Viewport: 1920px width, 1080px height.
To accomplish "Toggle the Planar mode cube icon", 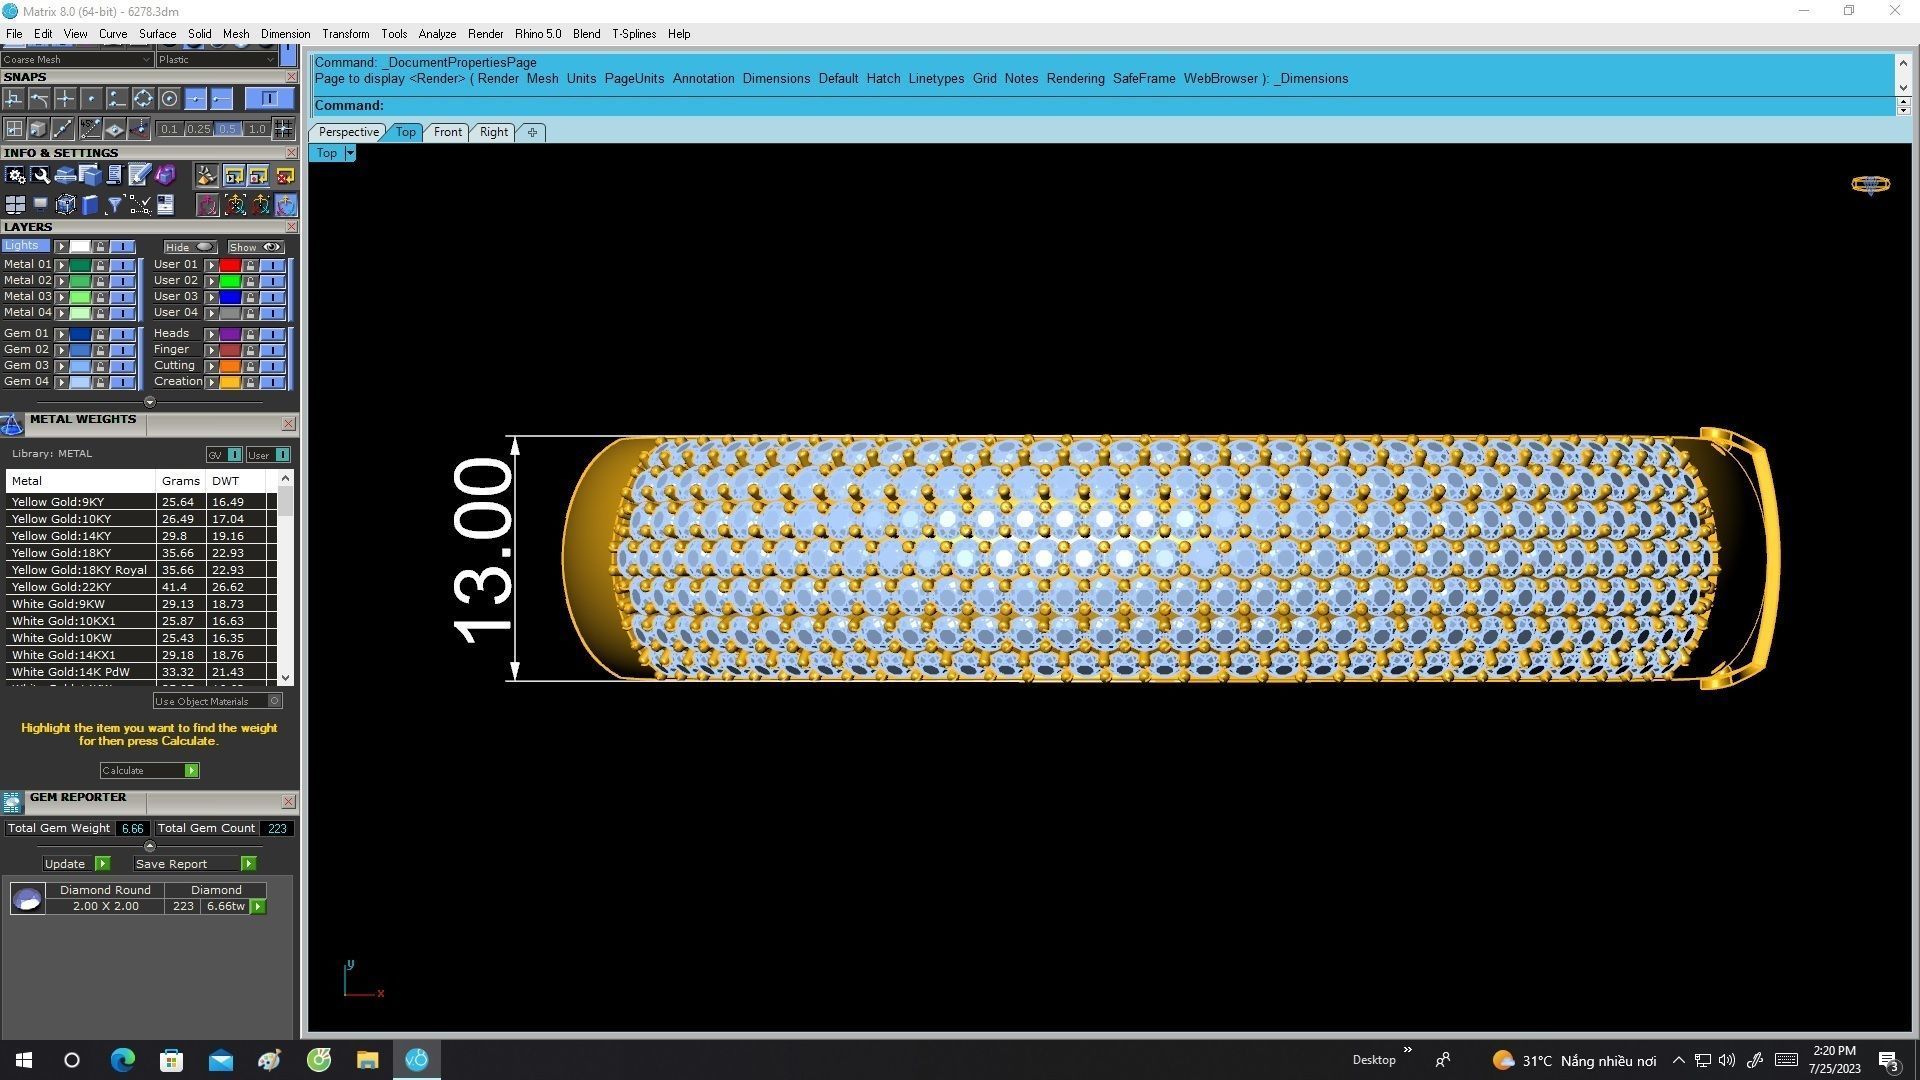I will click(x=38, y=129).
